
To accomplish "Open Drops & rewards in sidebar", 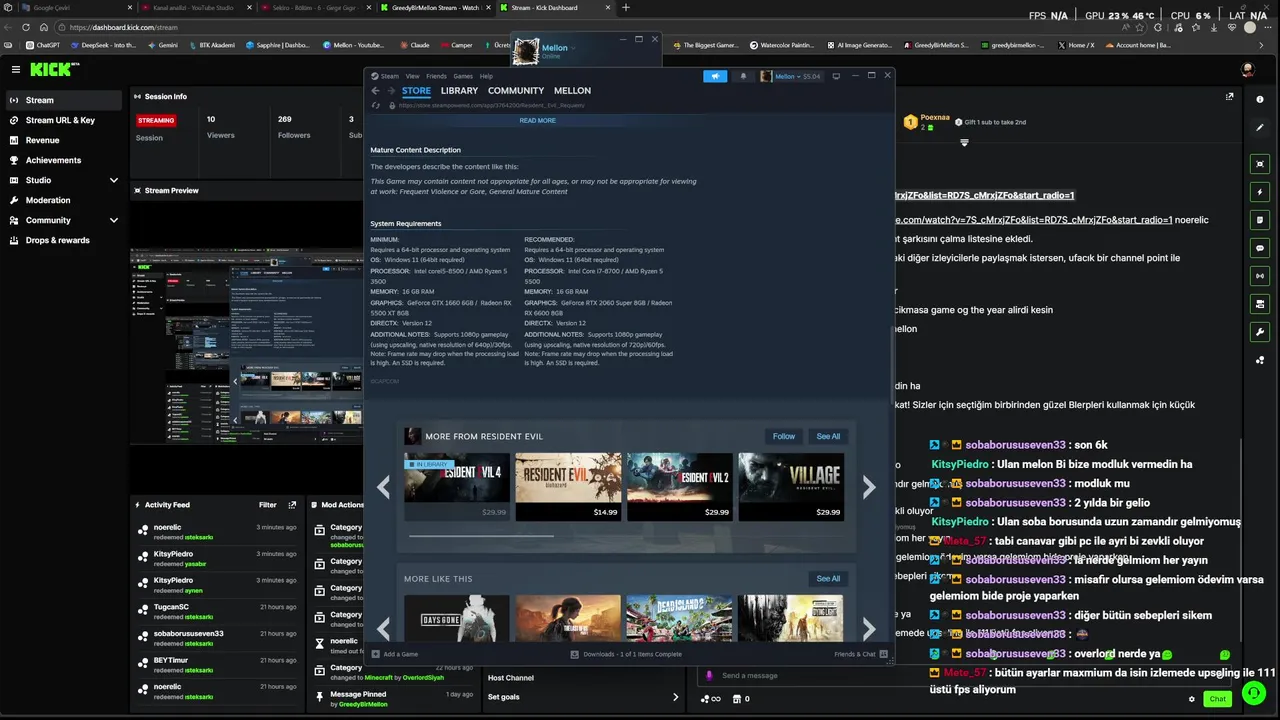I will (63, 240).
